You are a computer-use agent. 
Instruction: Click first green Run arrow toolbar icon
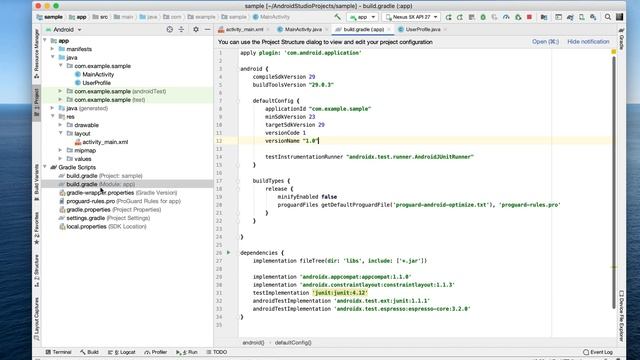pos(449,17)
